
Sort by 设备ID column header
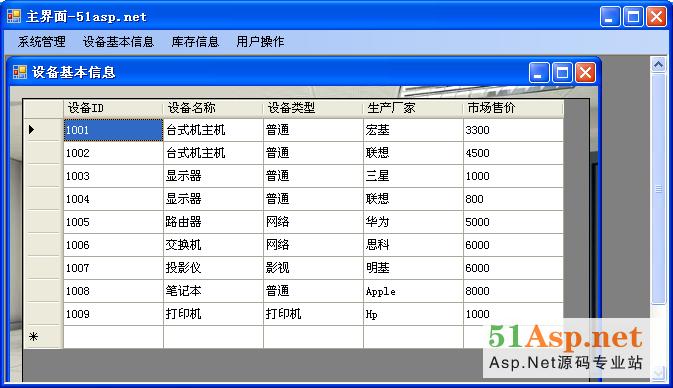(113, 108)
